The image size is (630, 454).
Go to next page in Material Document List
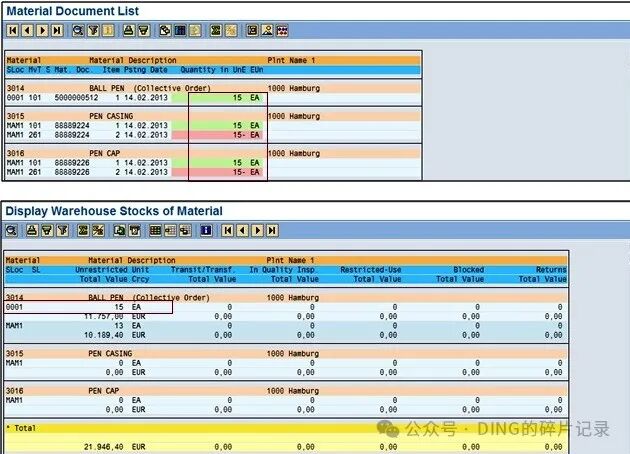43,31
